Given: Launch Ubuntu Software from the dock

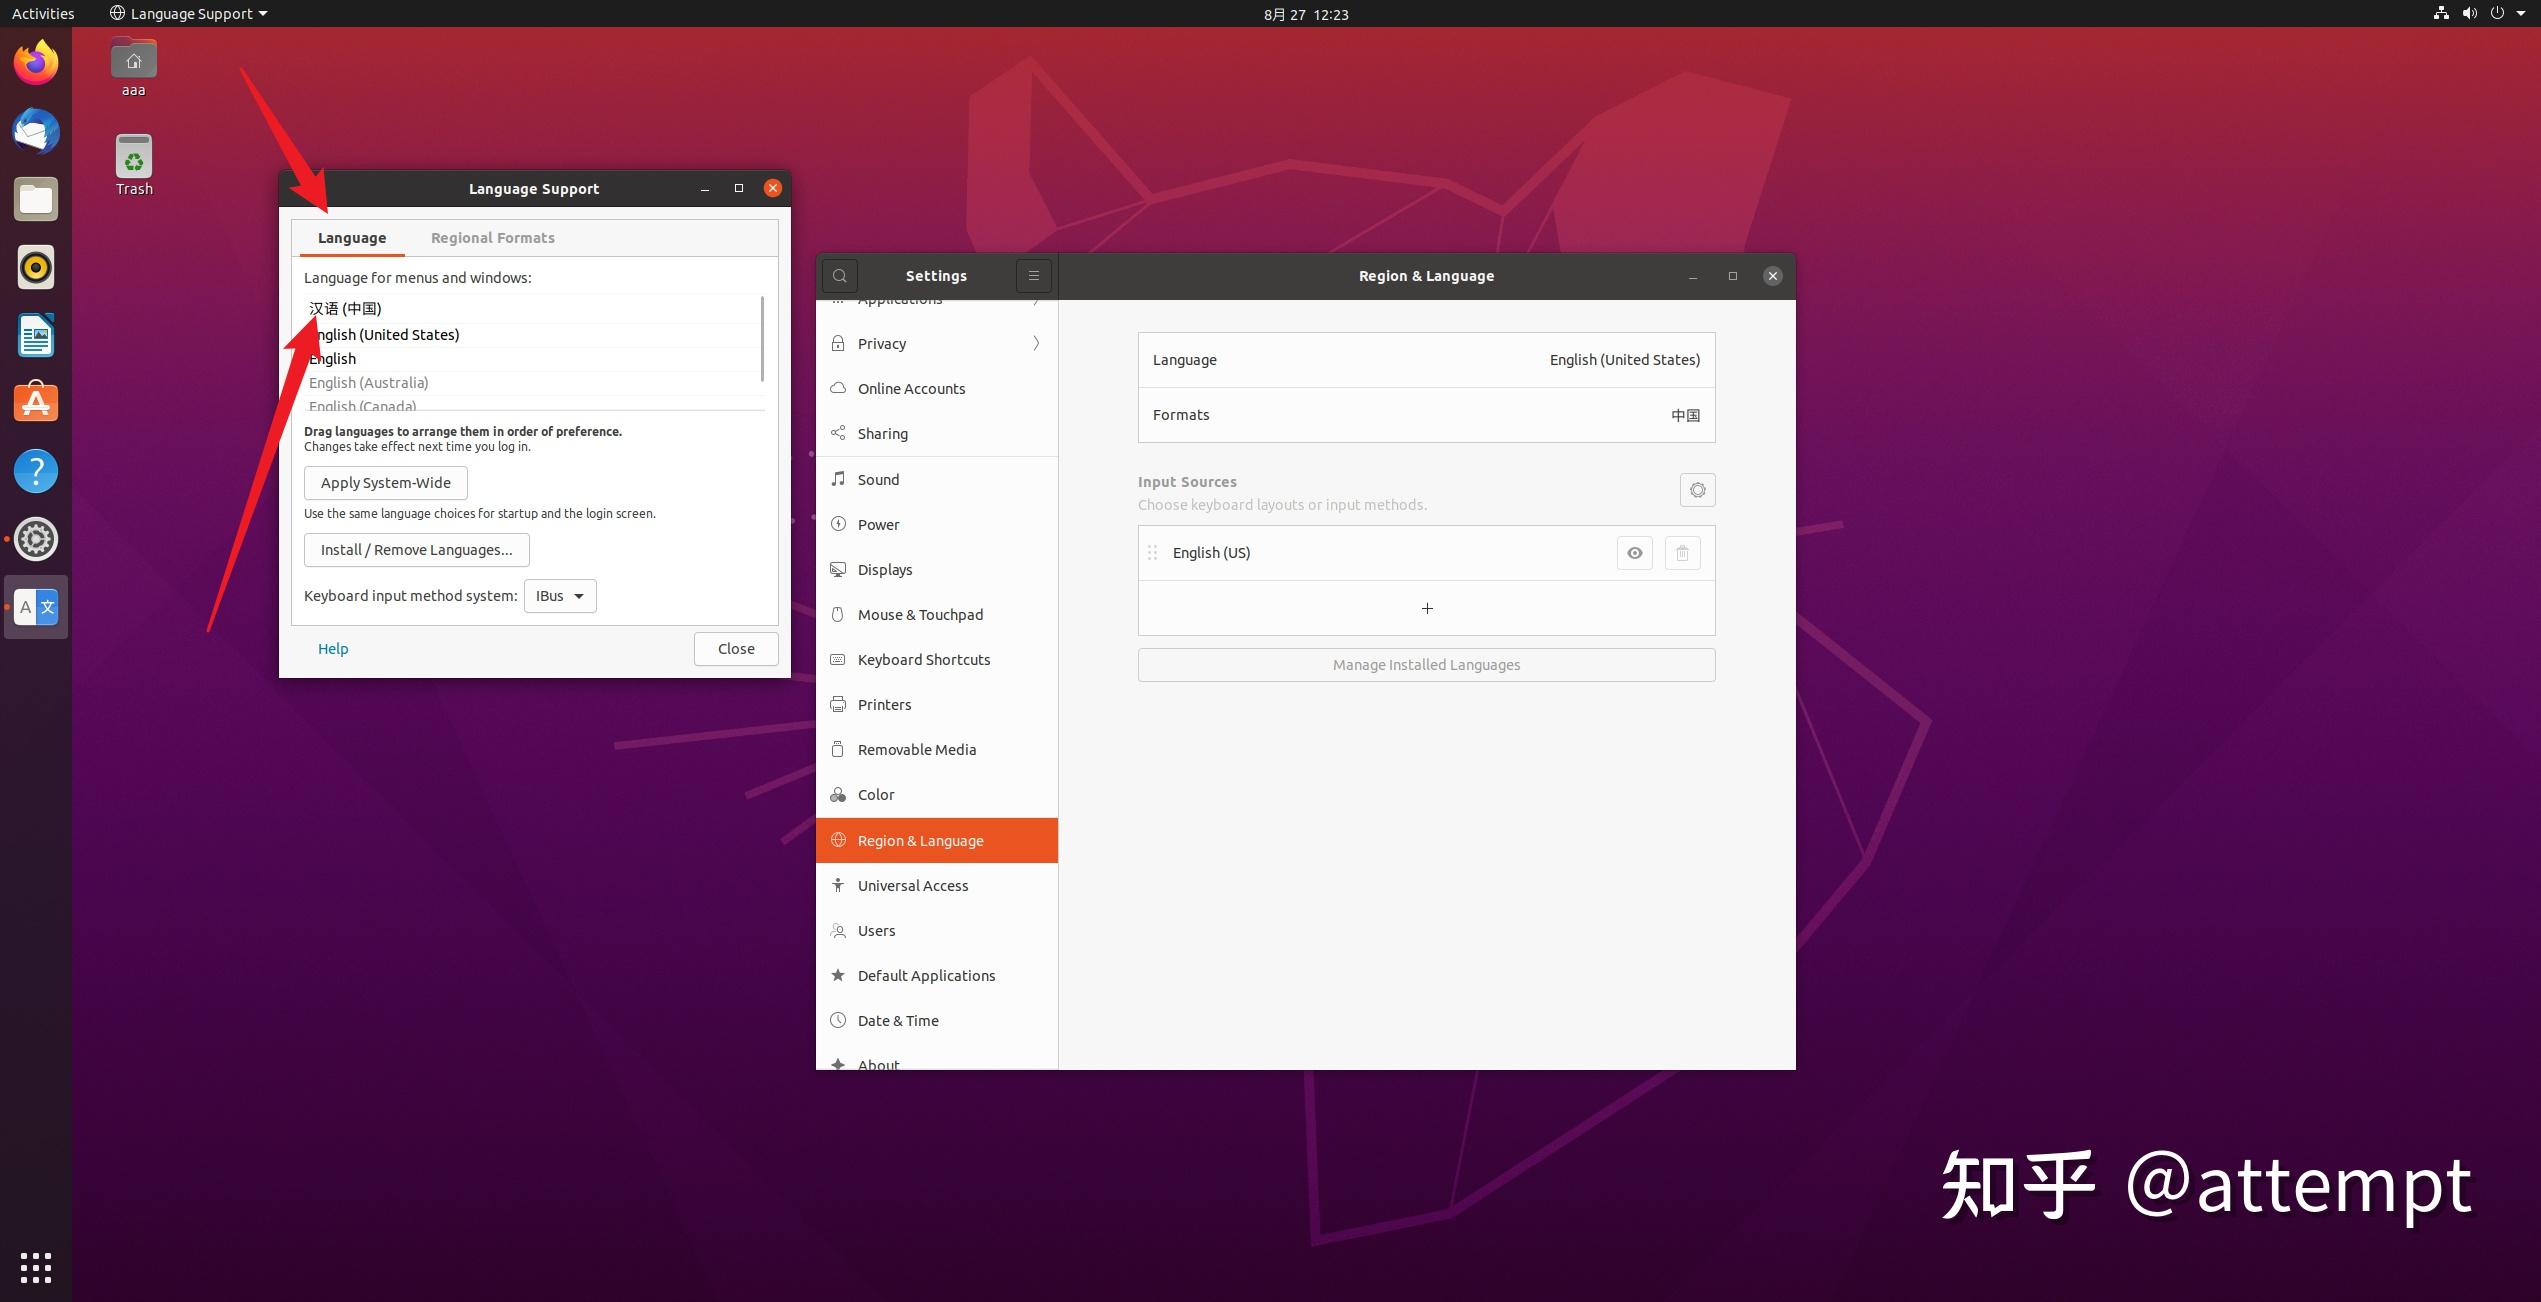Looking at the screenshot, I should (x=36, y=403).
